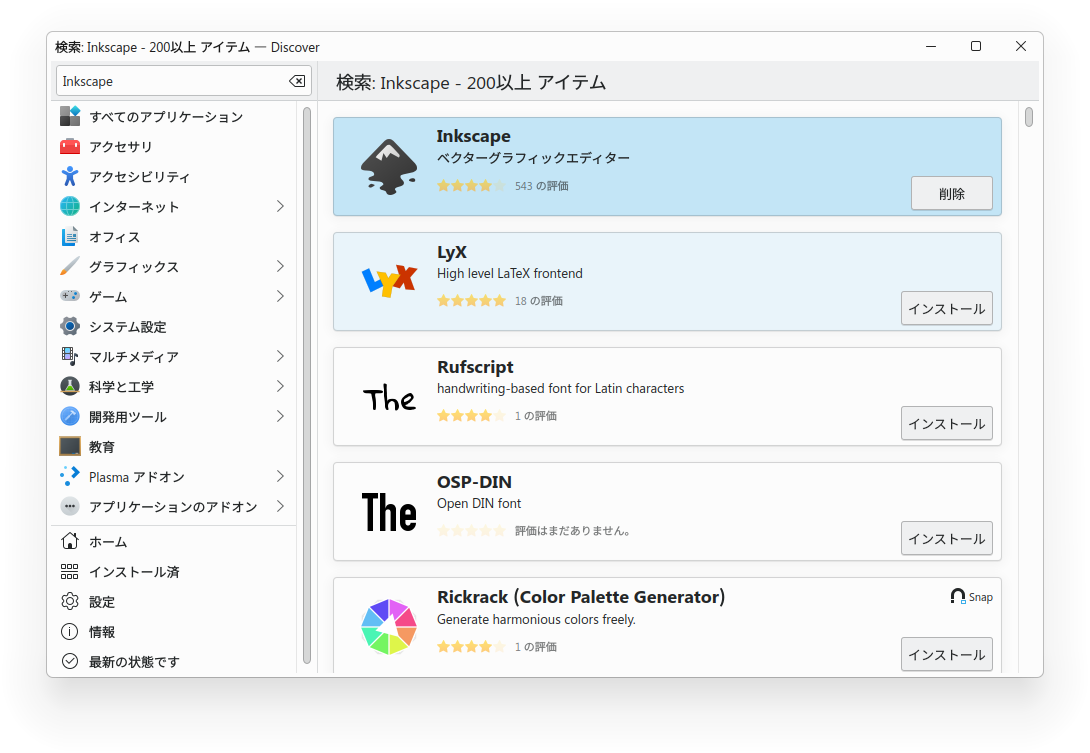The image size is (1090, 753).
Task: Select the Office (オフィス) document icon
Action: (x=70, y=236)
